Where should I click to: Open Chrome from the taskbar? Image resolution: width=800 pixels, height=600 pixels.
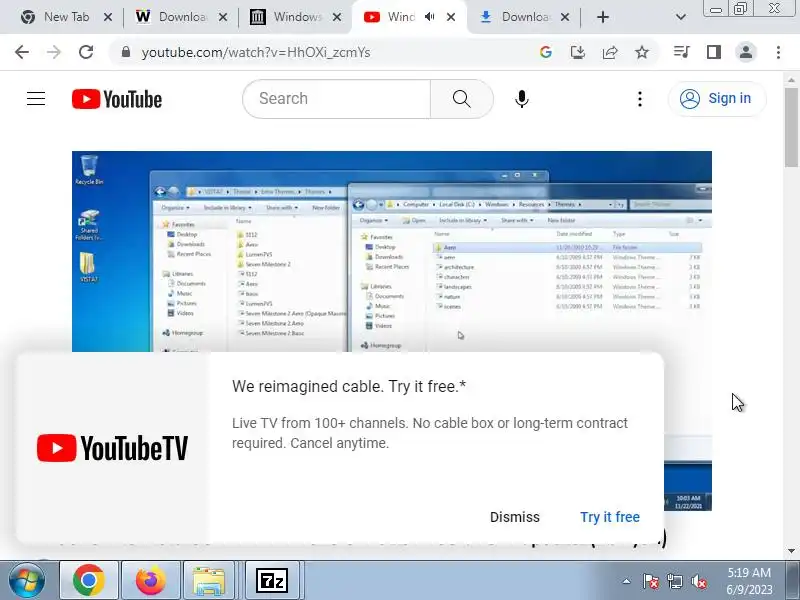click(x=89, y=581)
